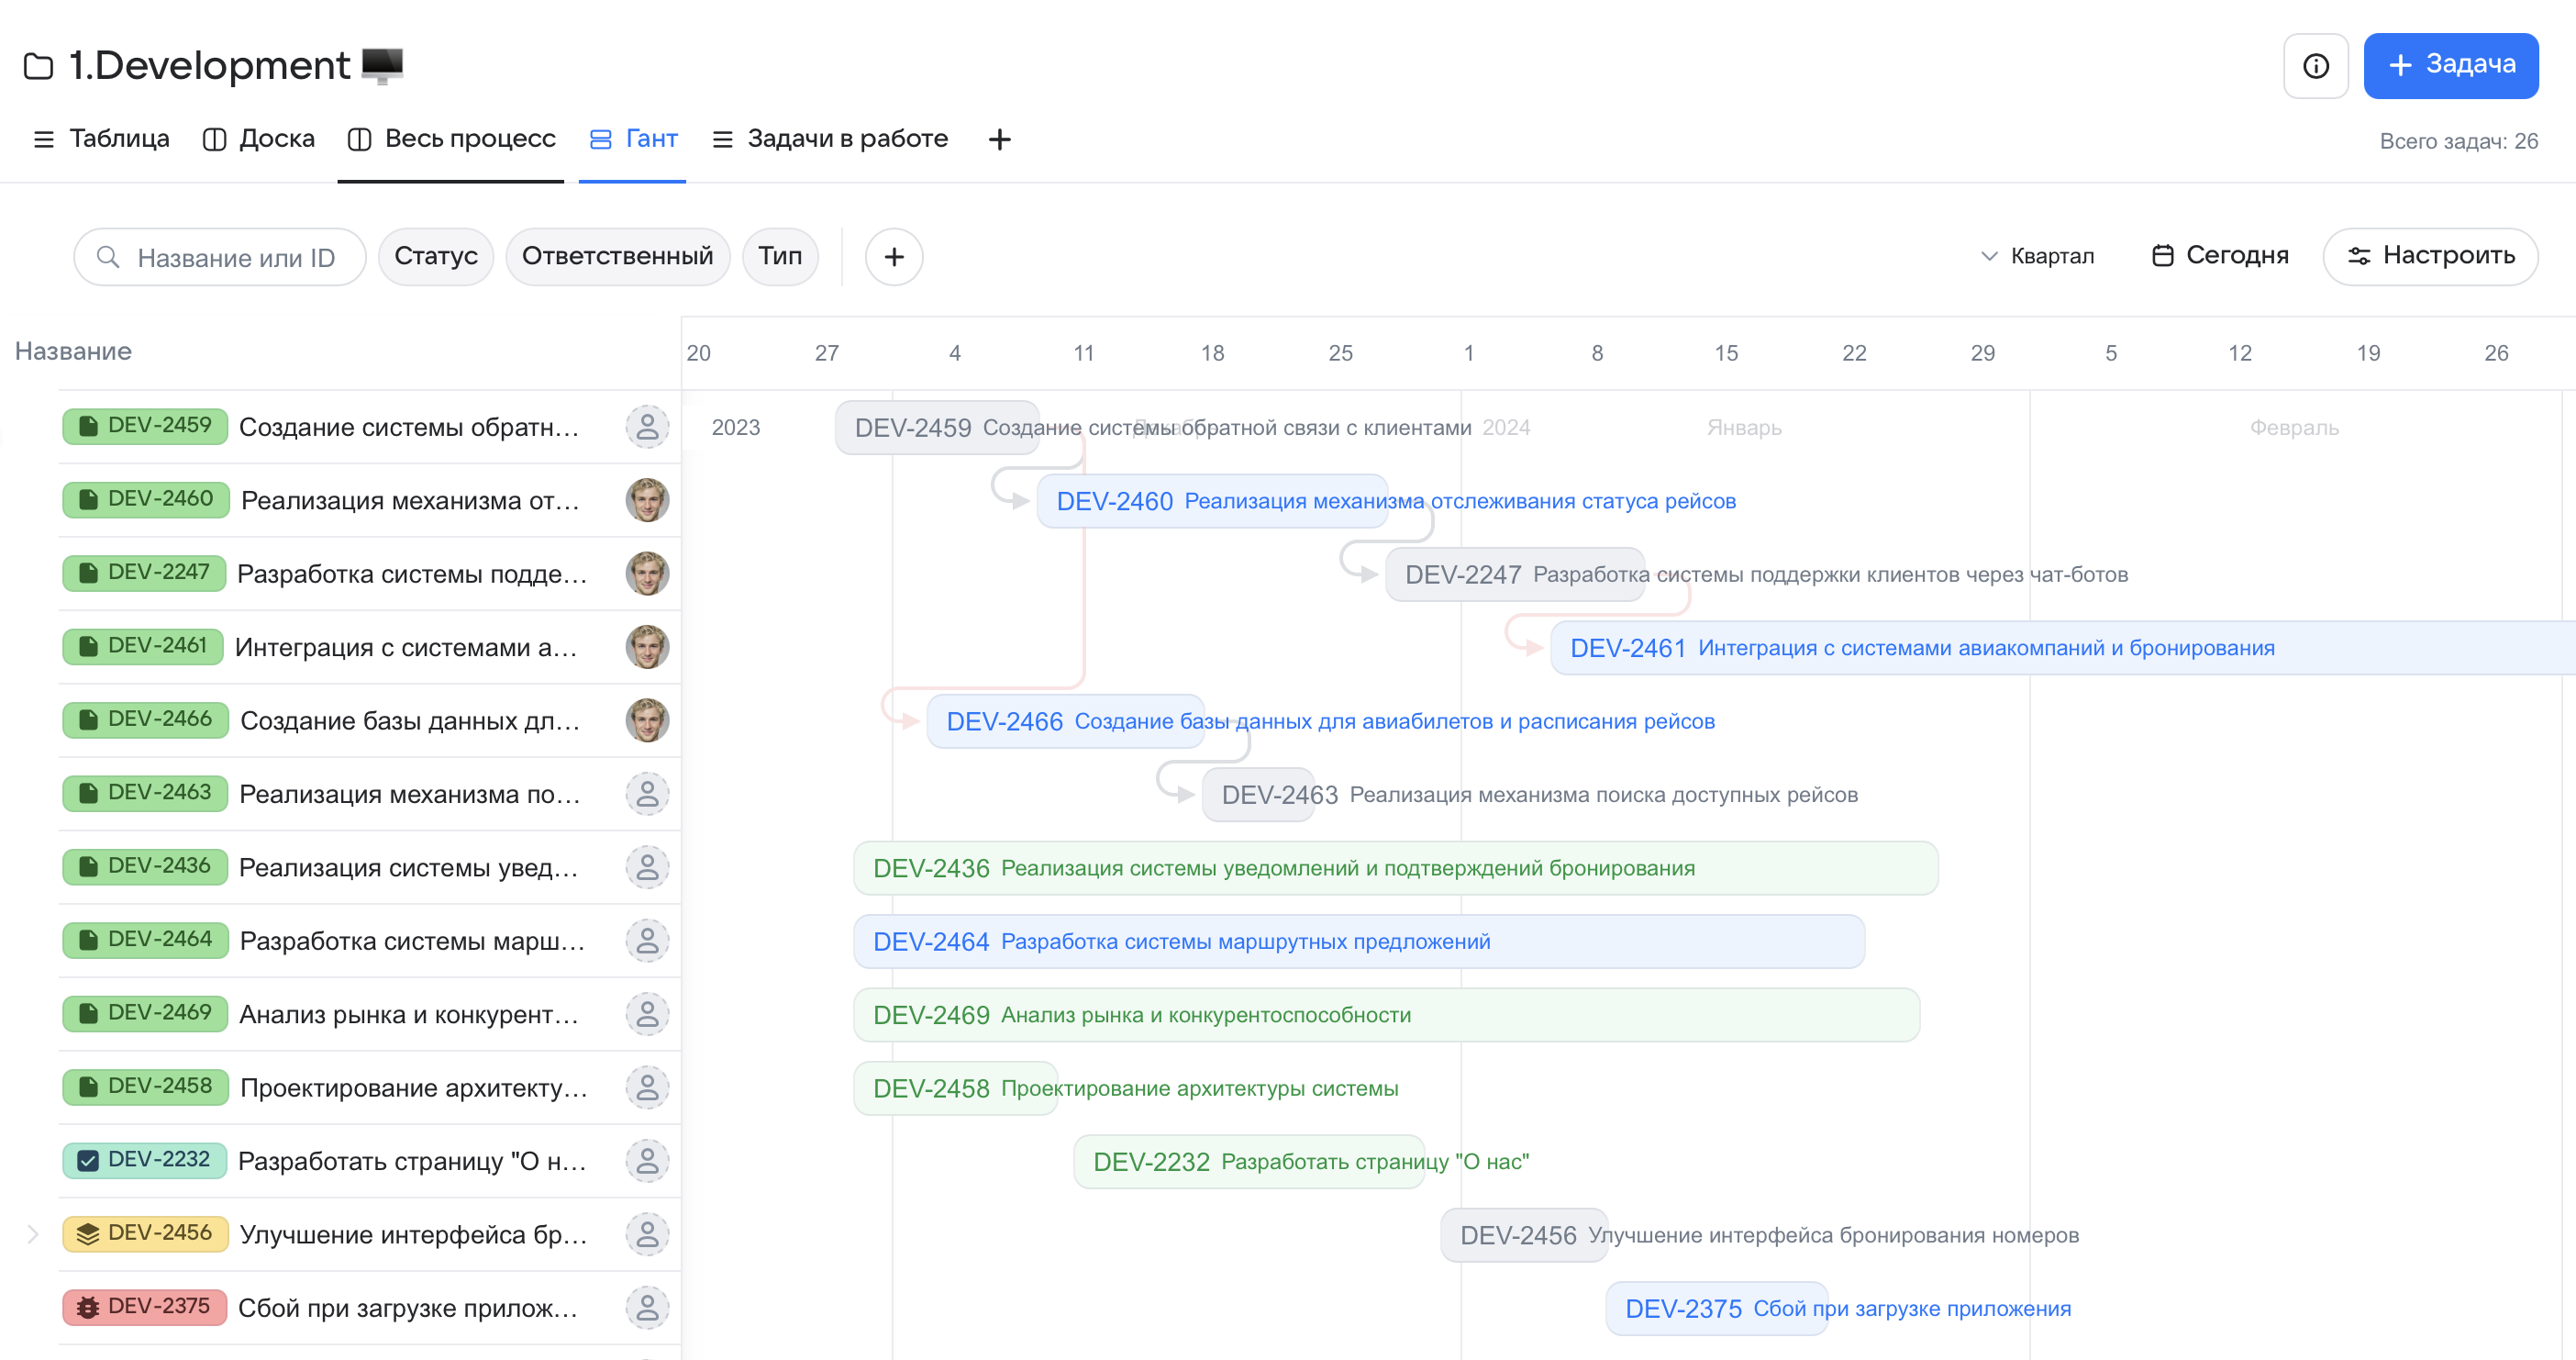Switch to the Доска tab
This screenshot has width=2576, height=1360.
pyautogui.click(x=258, y=139)
